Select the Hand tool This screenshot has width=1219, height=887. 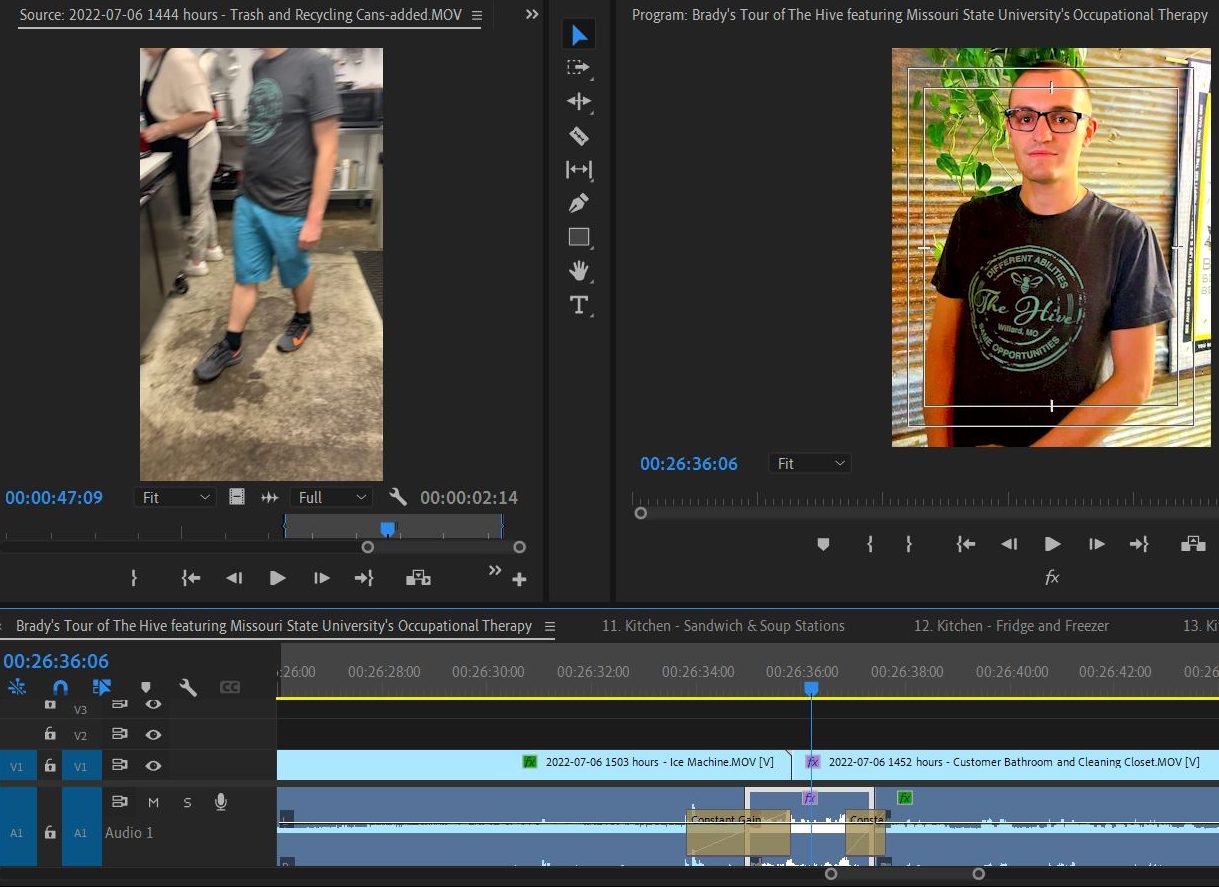pos(578,271)
